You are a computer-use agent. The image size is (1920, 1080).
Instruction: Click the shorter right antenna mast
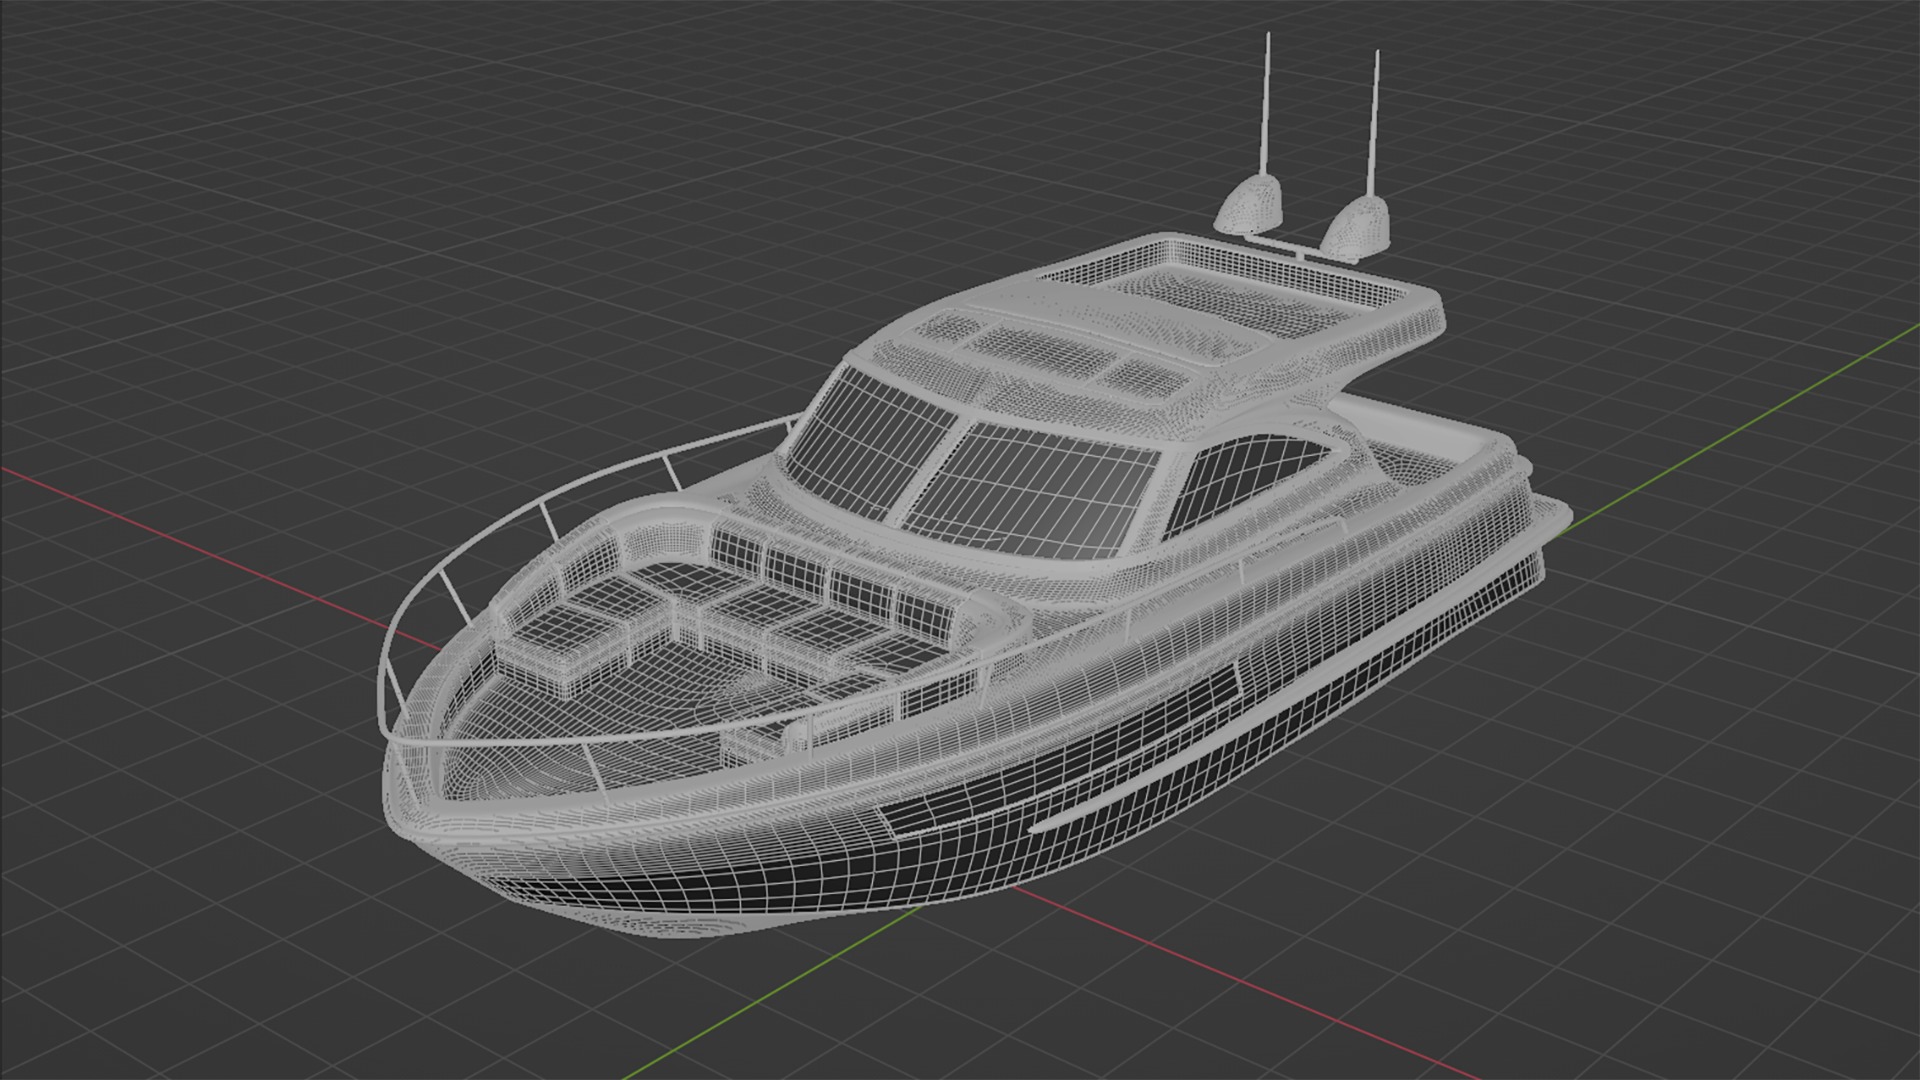[x=1374, y=124]
